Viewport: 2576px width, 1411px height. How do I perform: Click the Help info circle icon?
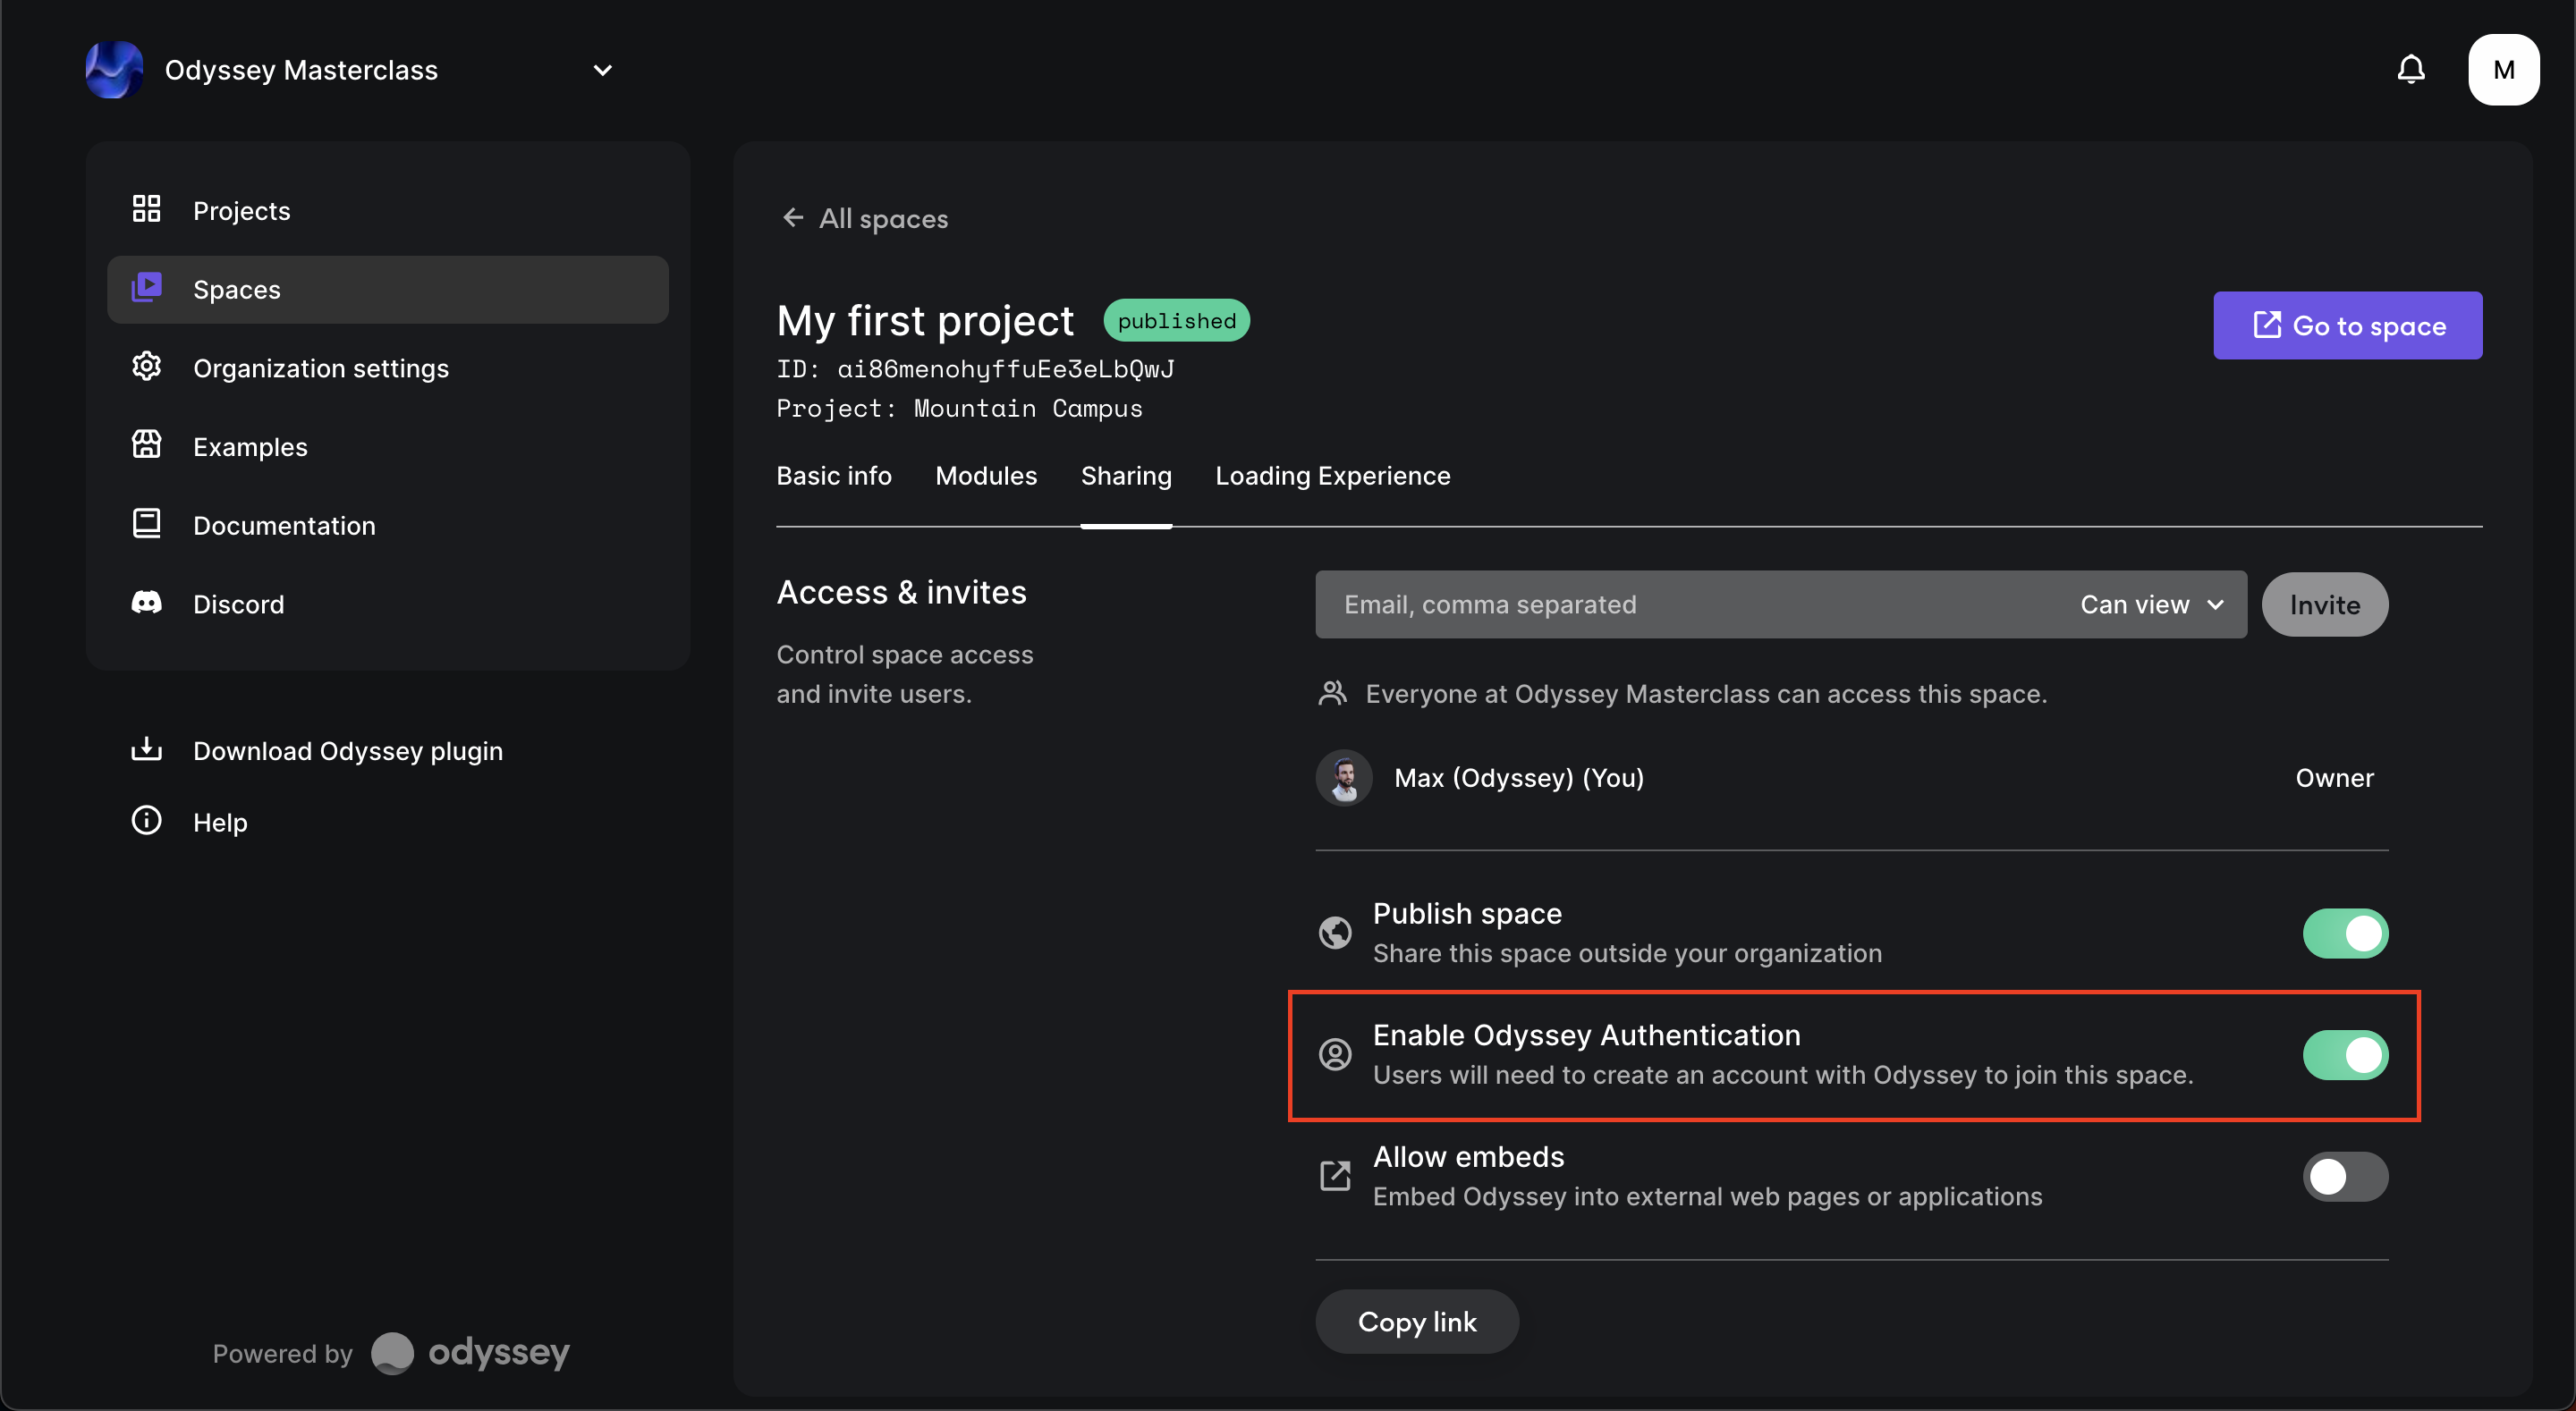146,821
